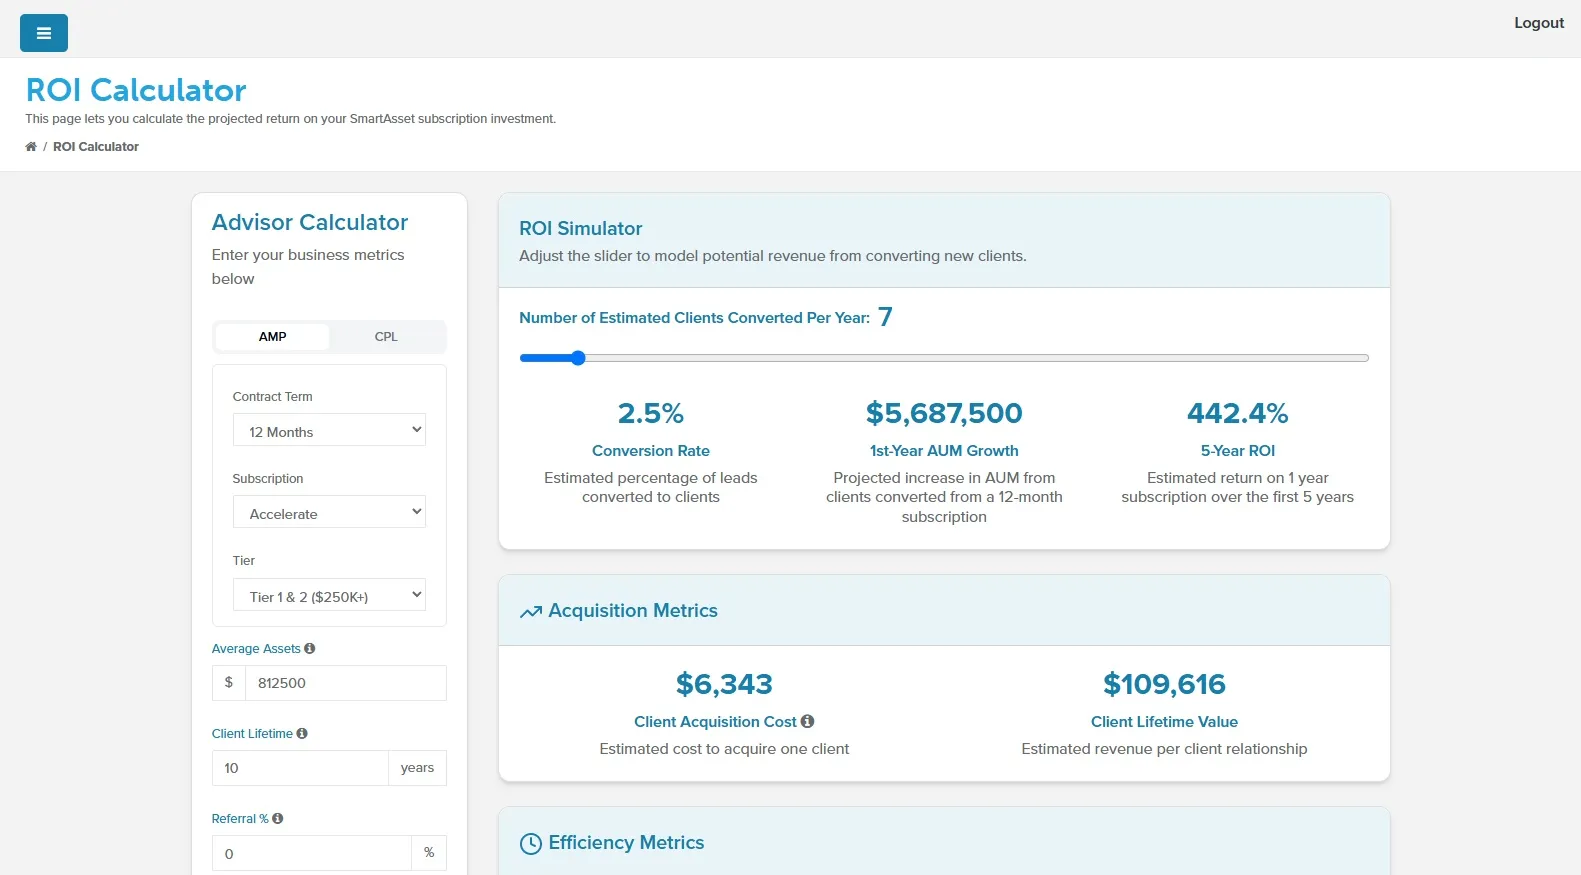Viewport: 1581px width, 875px height.
Task: Click the ROI Calculator breadcrumb link
Action: (x=96, y=147)
